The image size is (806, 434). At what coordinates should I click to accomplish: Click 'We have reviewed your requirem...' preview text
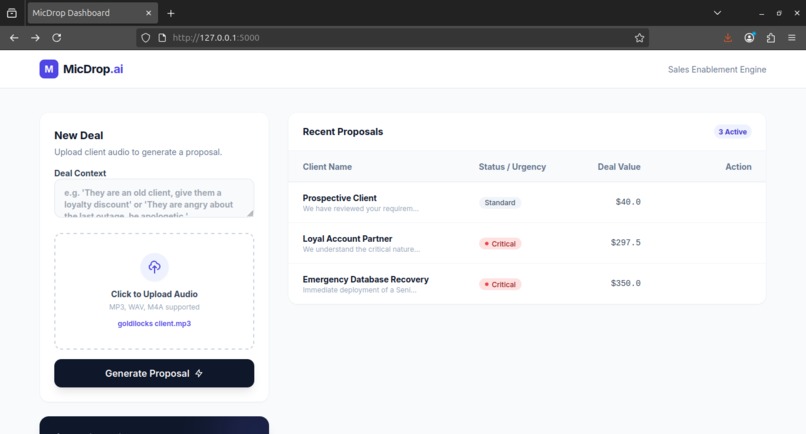coord(361,209)
